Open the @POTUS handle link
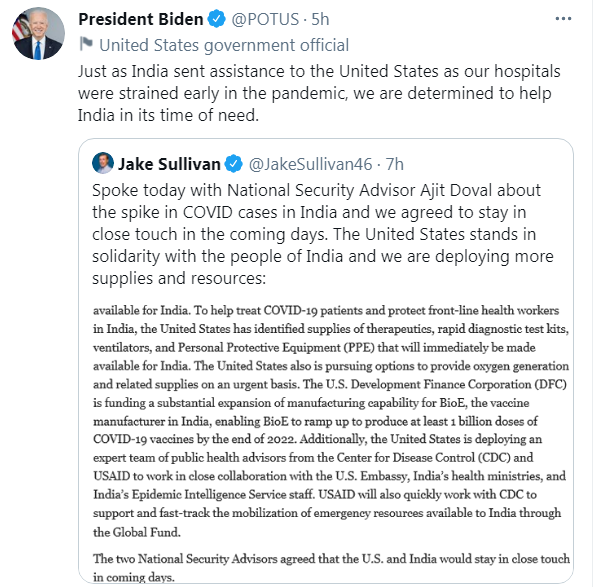594x587 pixels. (x=265, y=19)
